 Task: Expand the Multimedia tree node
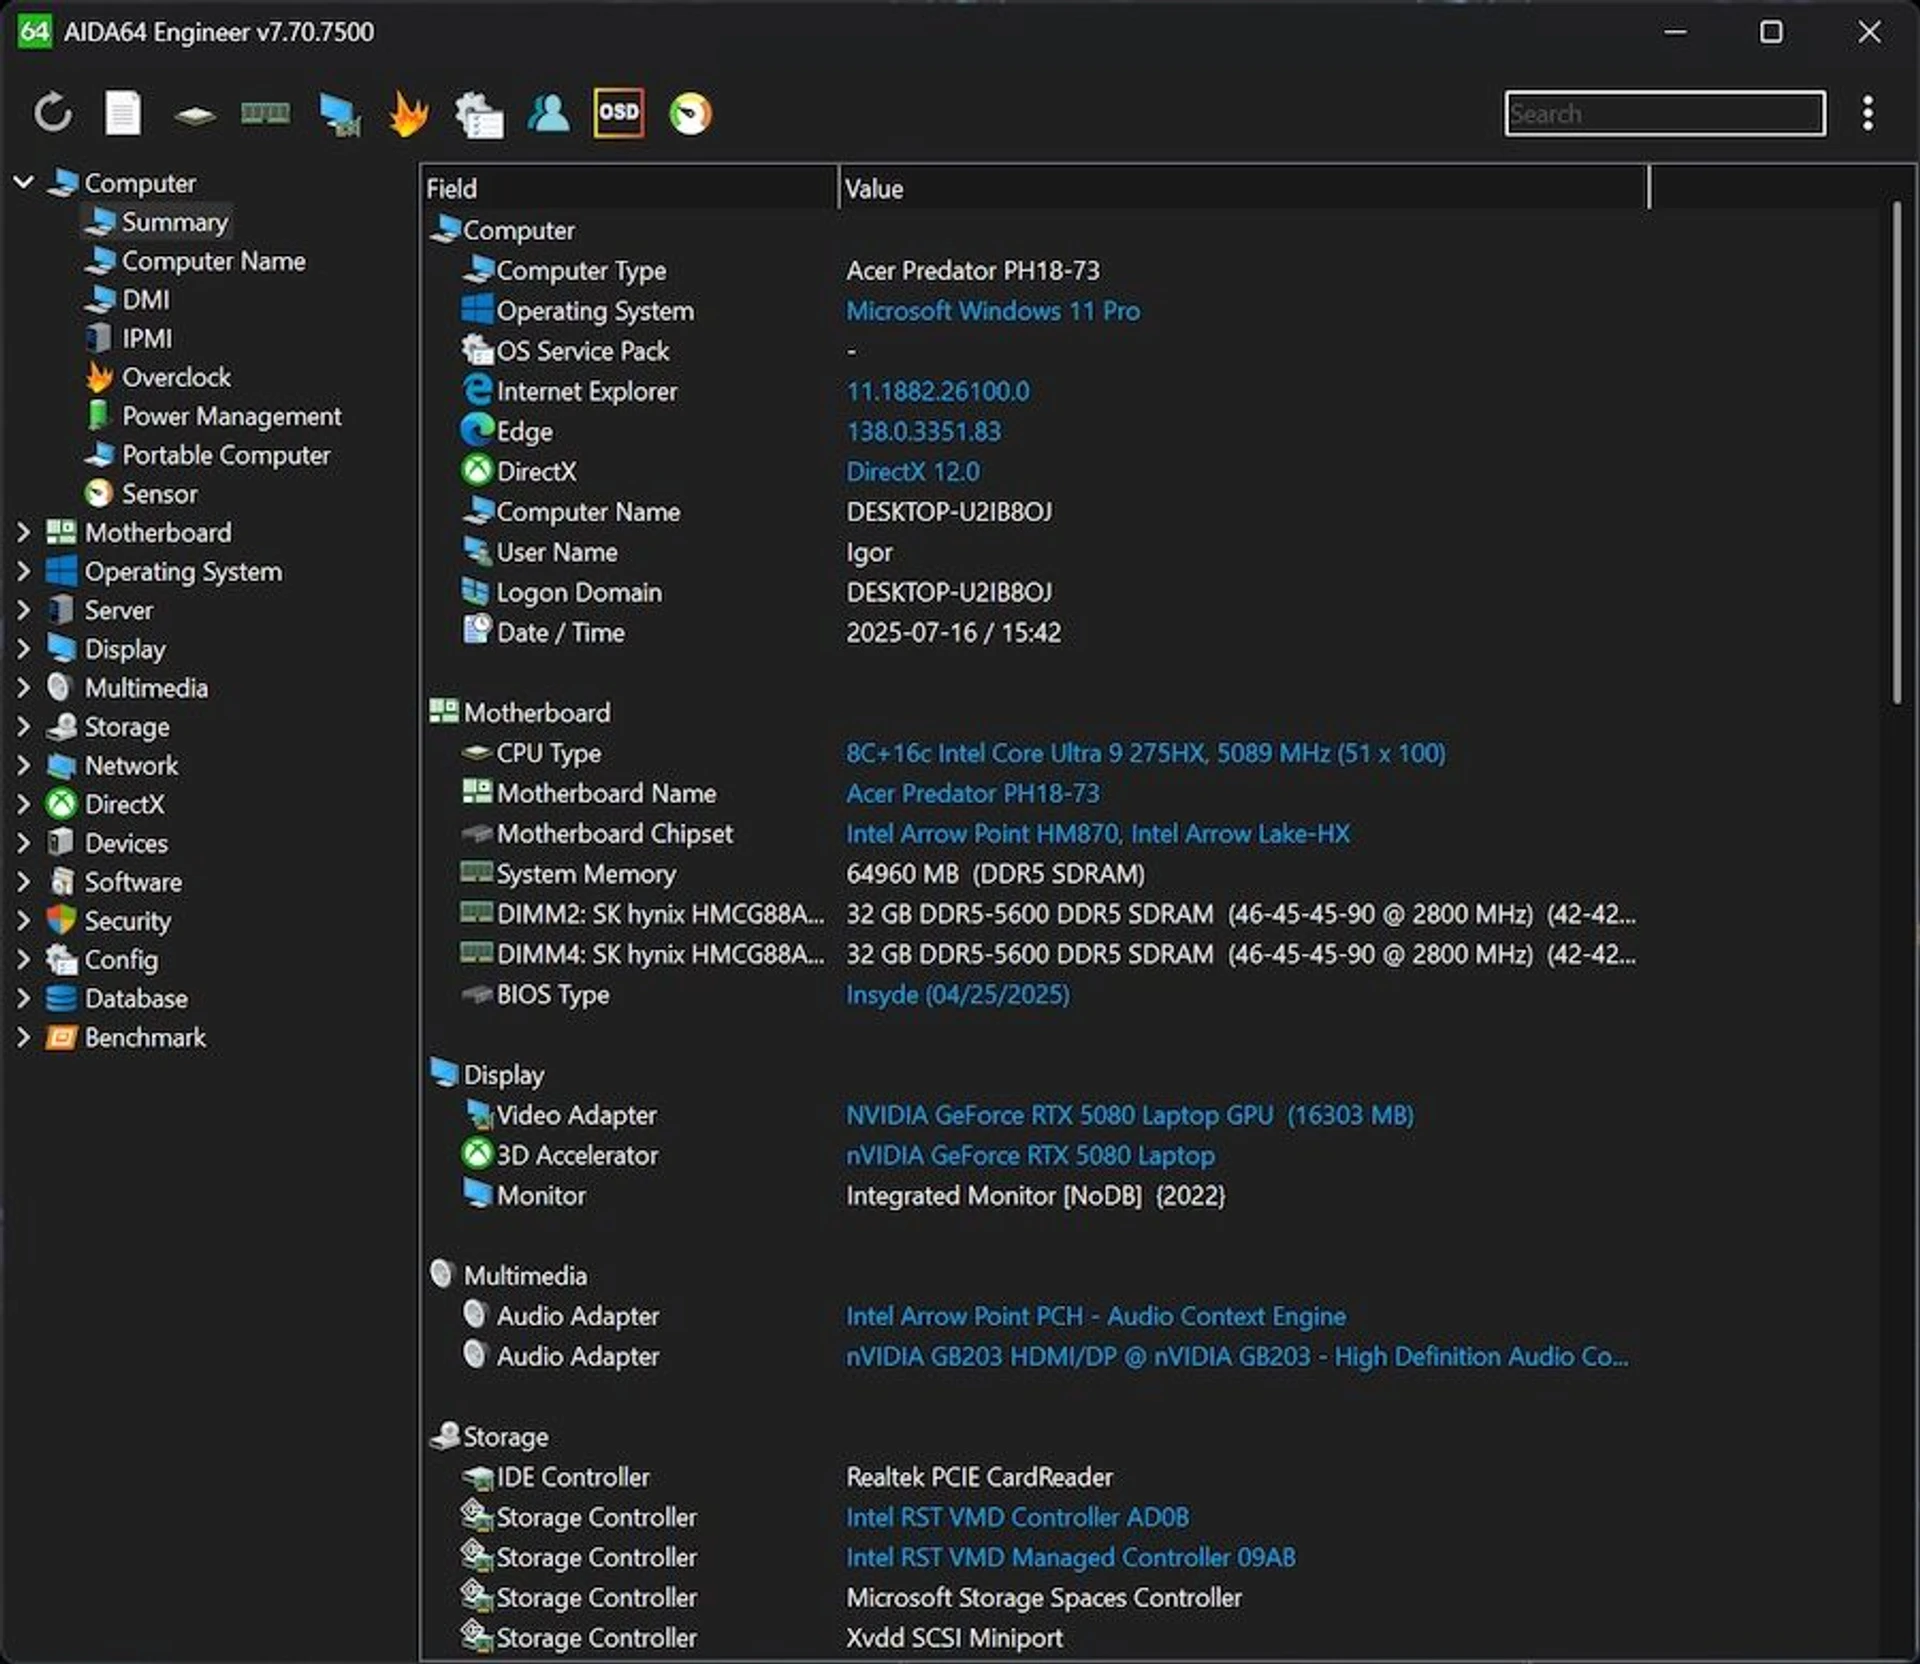click(x=24, y=688)
